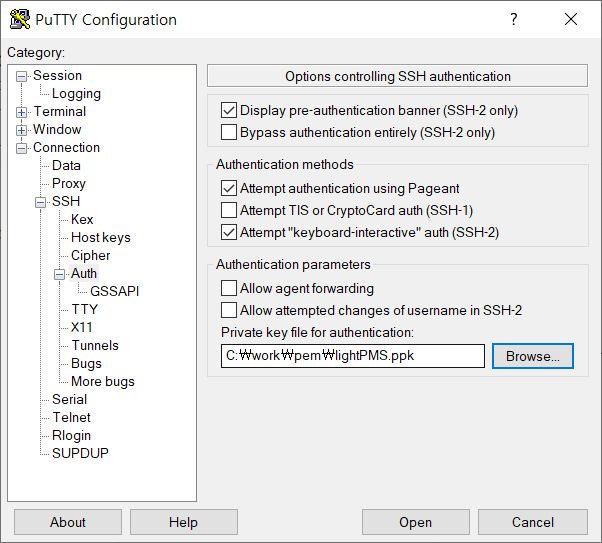Select Terminal category
This screenshot has width=602, height=543.
[60, 111]
